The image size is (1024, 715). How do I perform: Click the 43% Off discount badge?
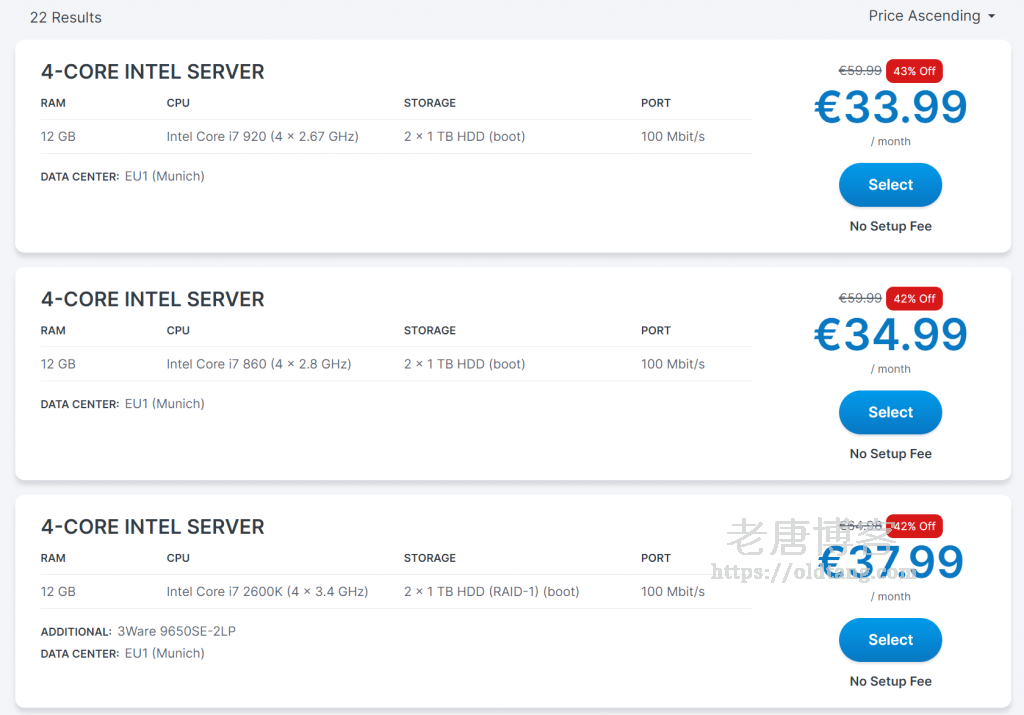click(x=914, y=71)
